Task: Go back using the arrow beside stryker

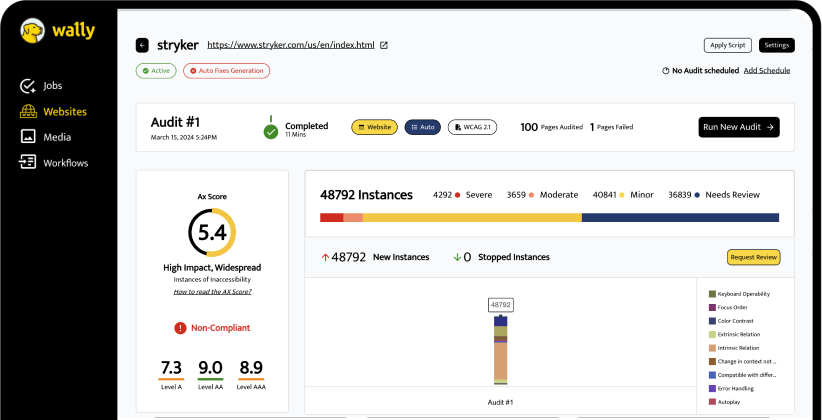Action: 142,45
